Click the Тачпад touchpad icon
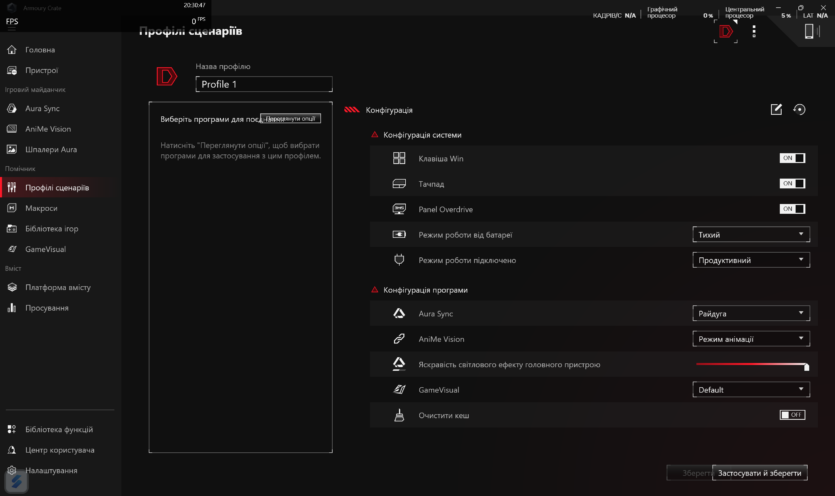835x496 pixels. (x=399, y=184)
